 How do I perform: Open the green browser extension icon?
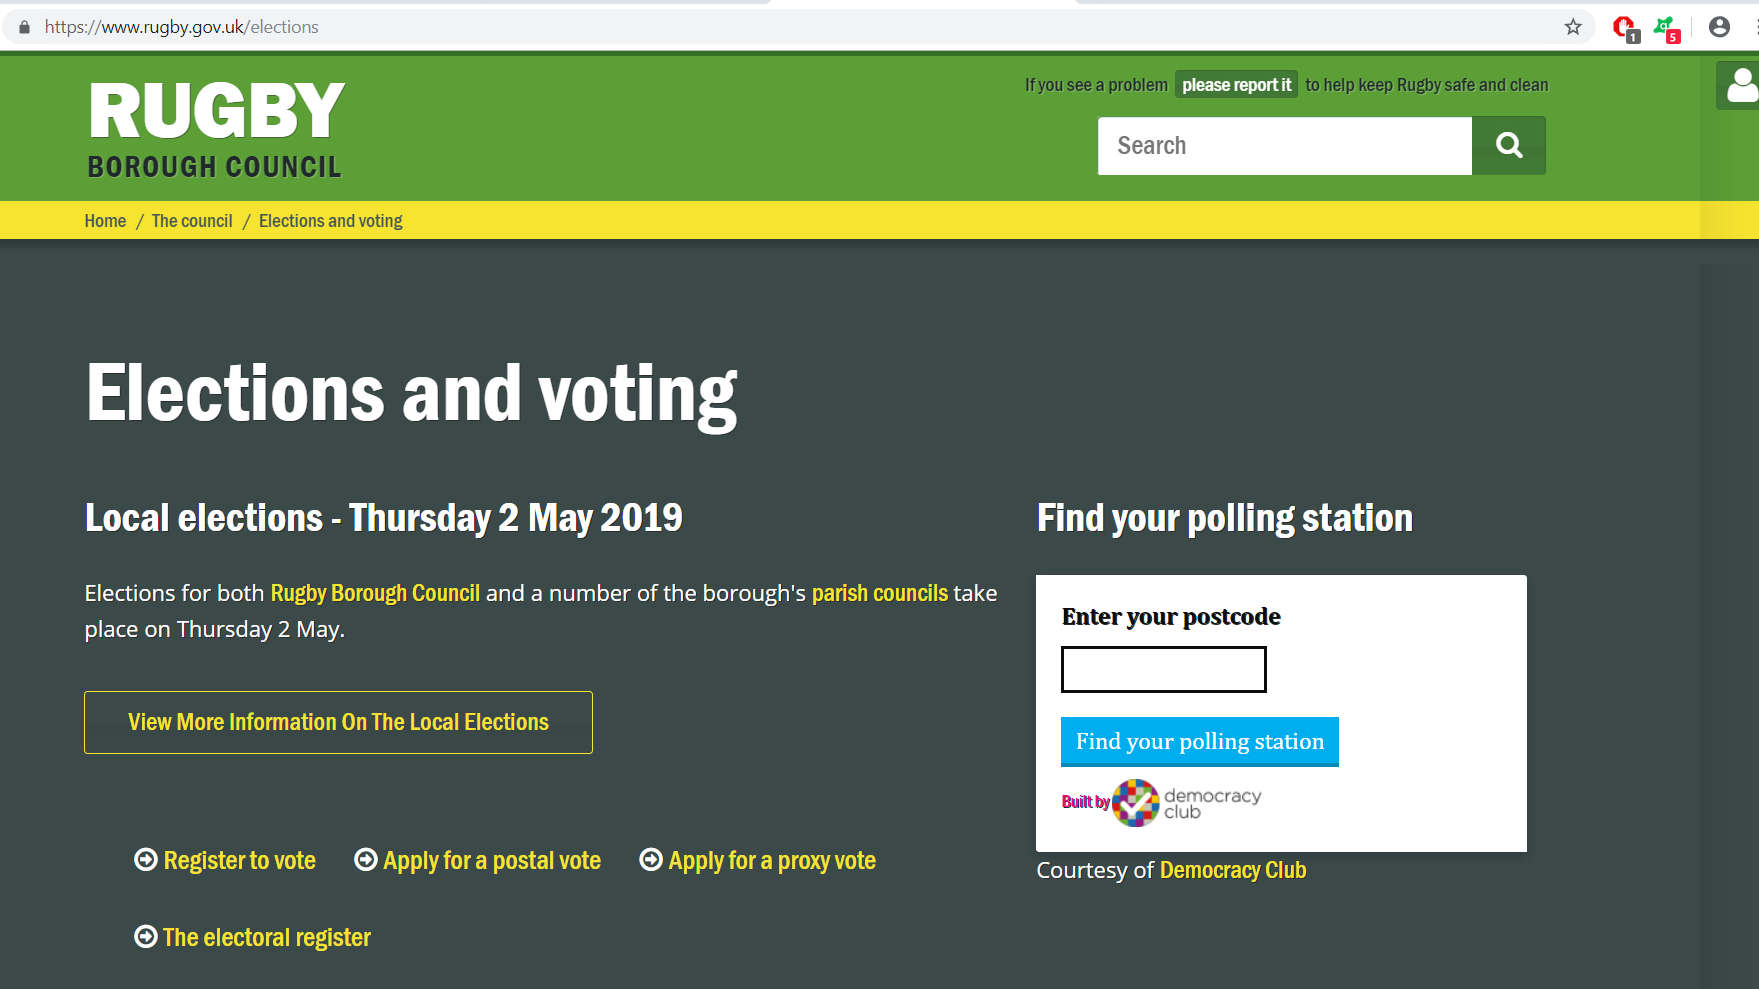[1667, 28]
